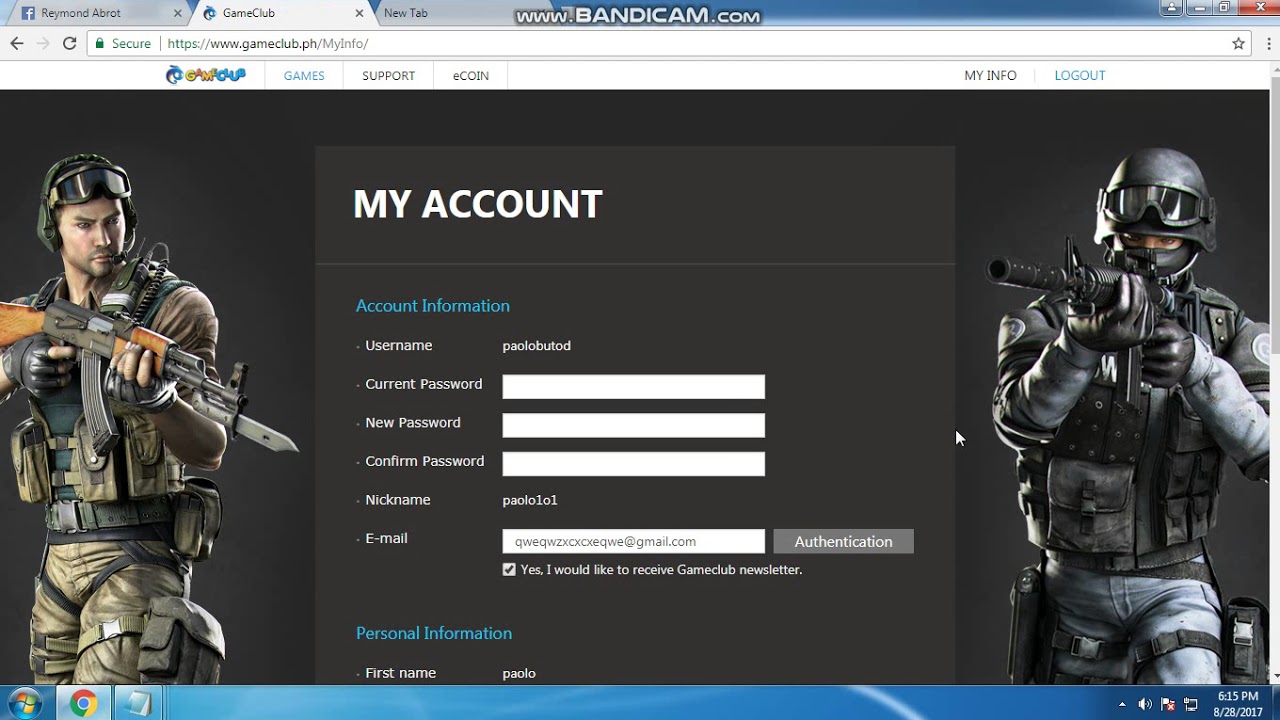Click the scrollbar up arrow

click(1274, 68)
